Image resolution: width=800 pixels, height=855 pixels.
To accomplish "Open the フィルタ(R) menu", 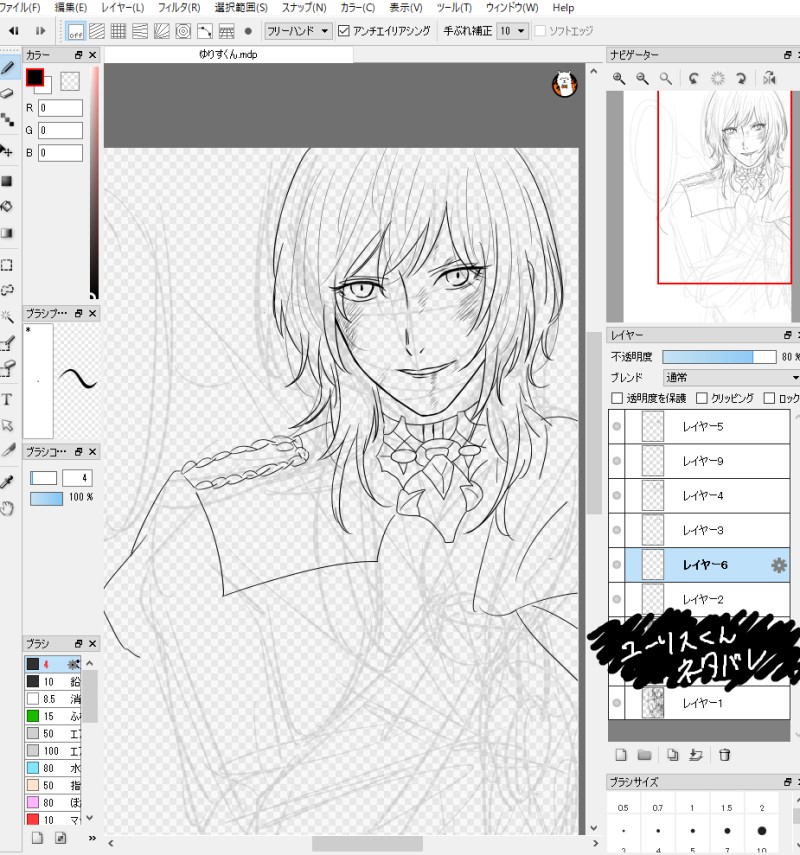I will point(179,8).
